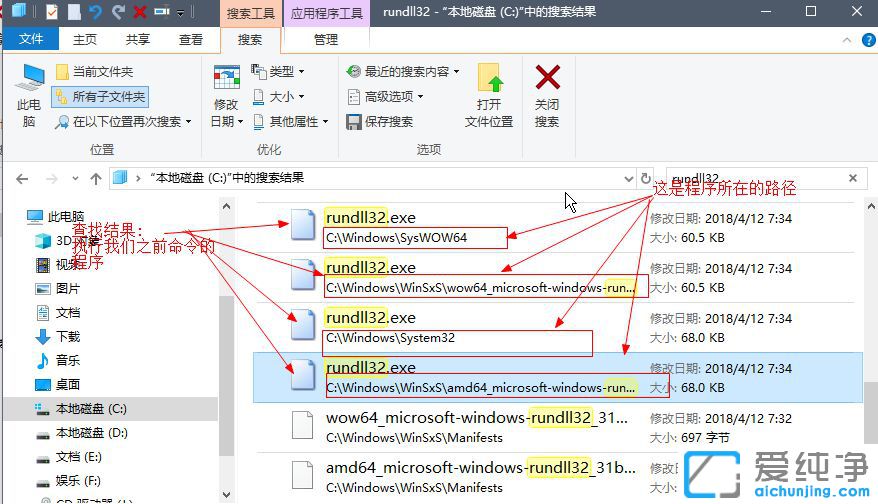Expand 最近的搜索内容 (Recent searches) dropdown
The image size is (878, 504).
pos(402,72)
